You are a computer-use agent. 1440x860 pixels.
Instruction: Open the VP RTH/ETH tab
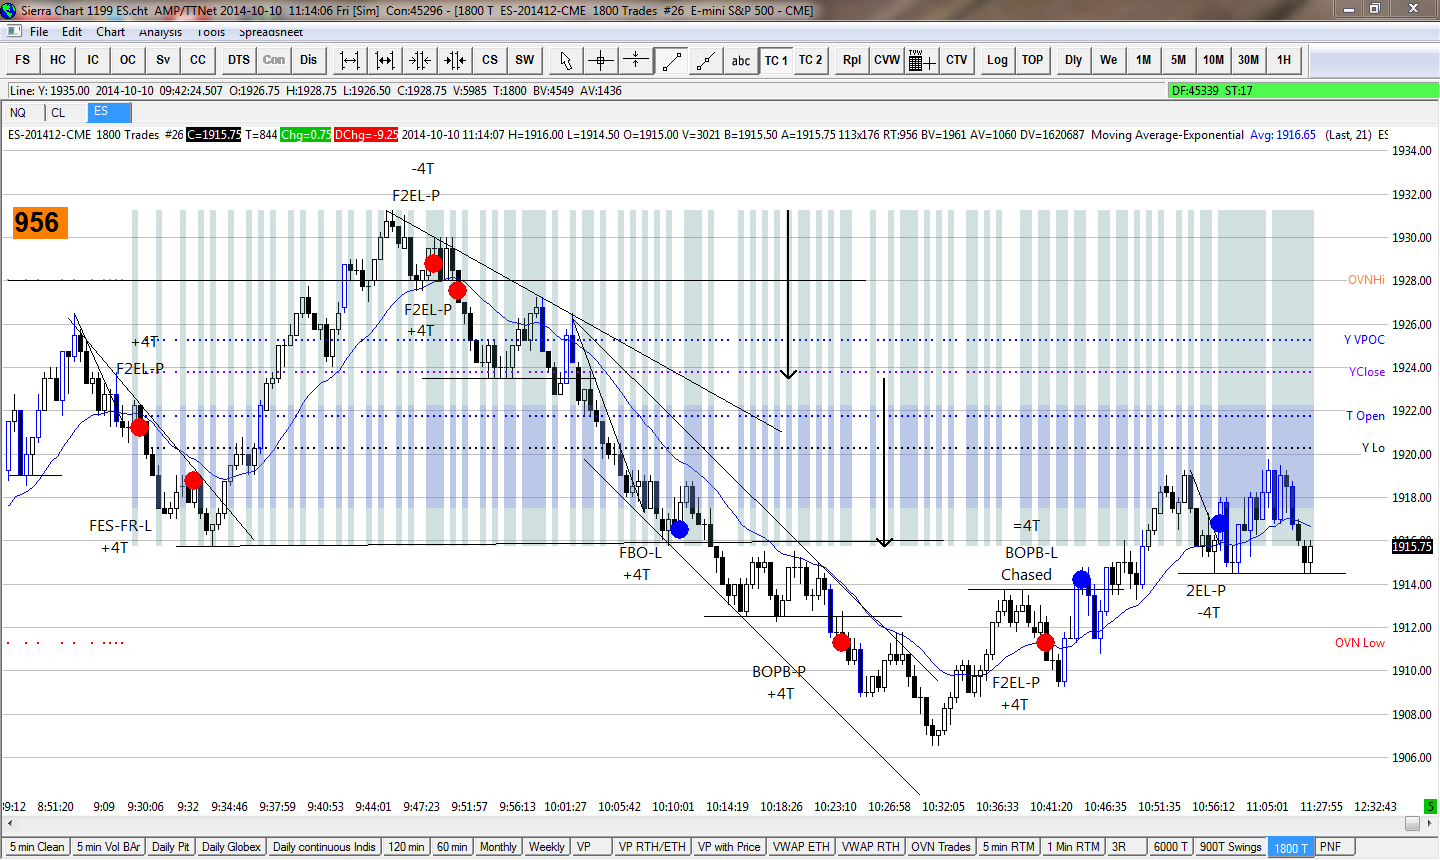pyautogui.click(x=652, y=847)
